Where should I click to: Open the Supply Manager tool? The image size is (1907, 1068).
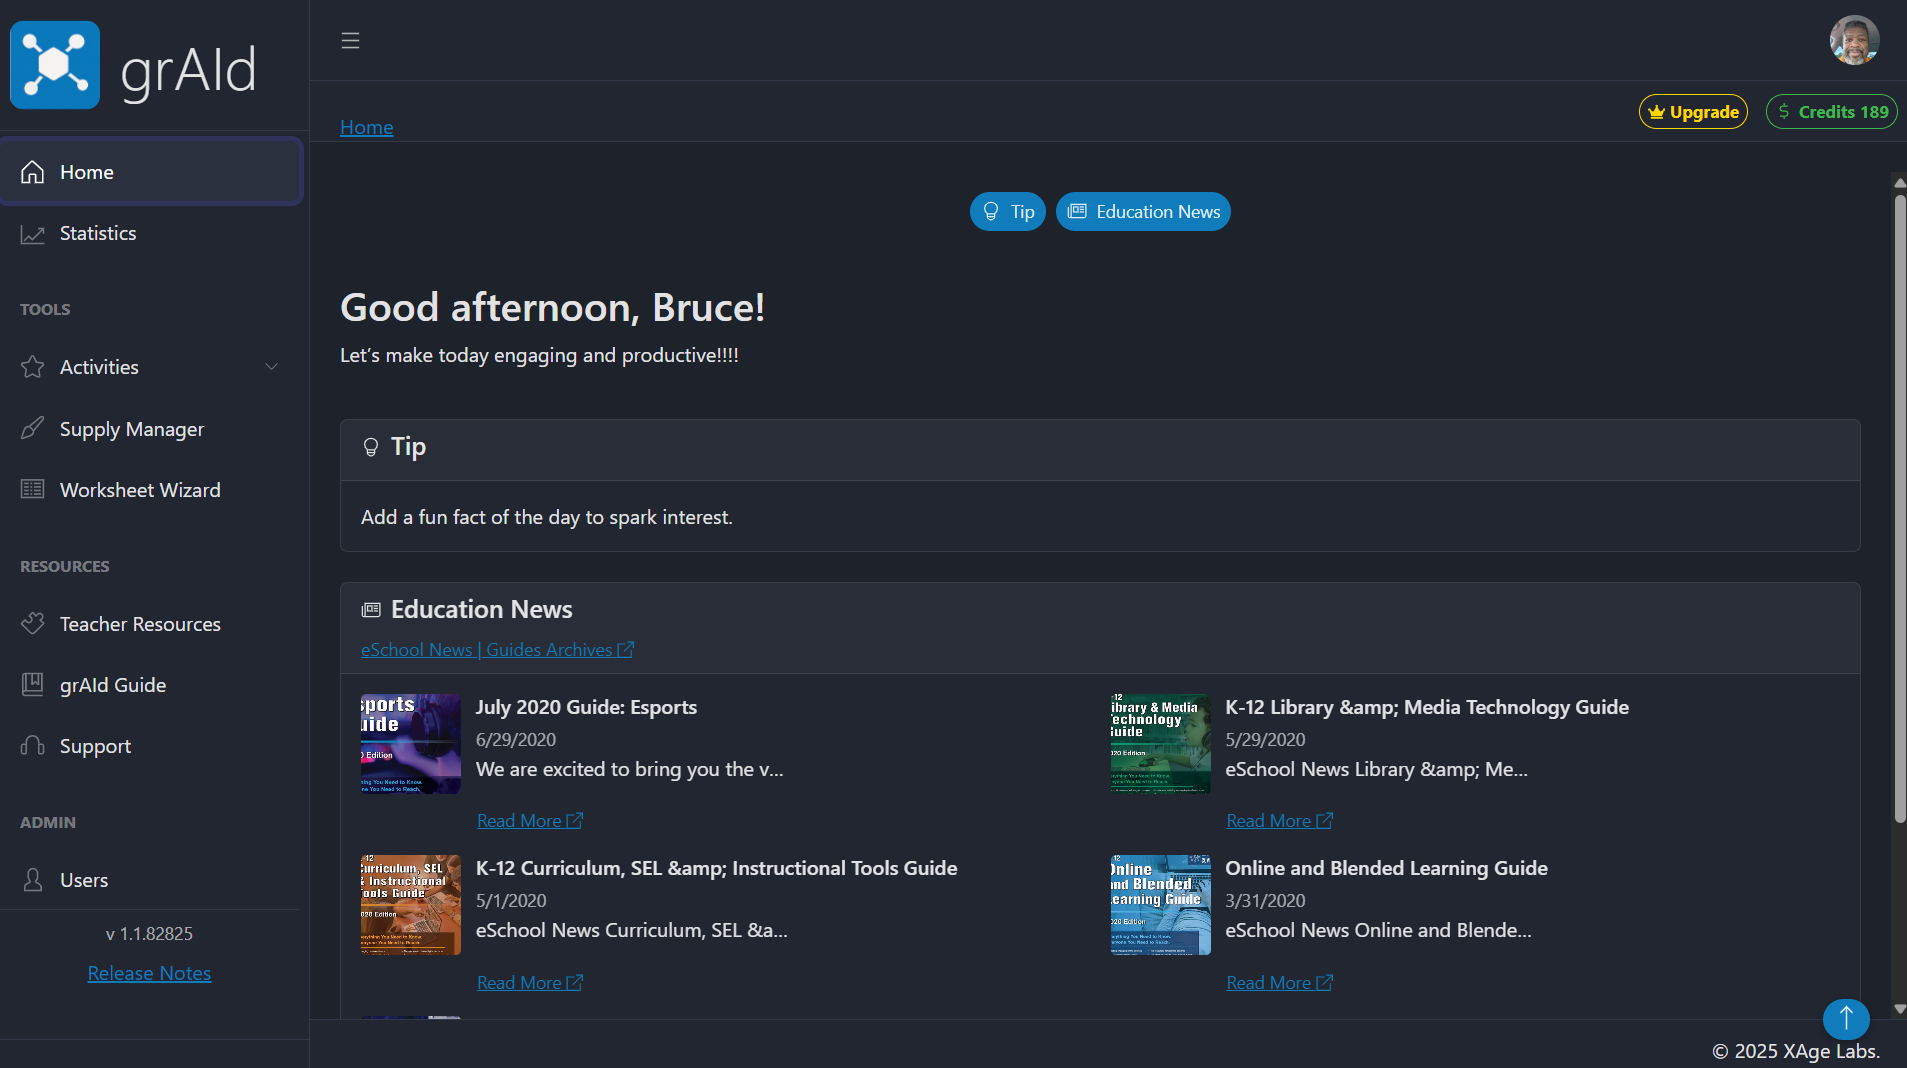coord(151,429)
